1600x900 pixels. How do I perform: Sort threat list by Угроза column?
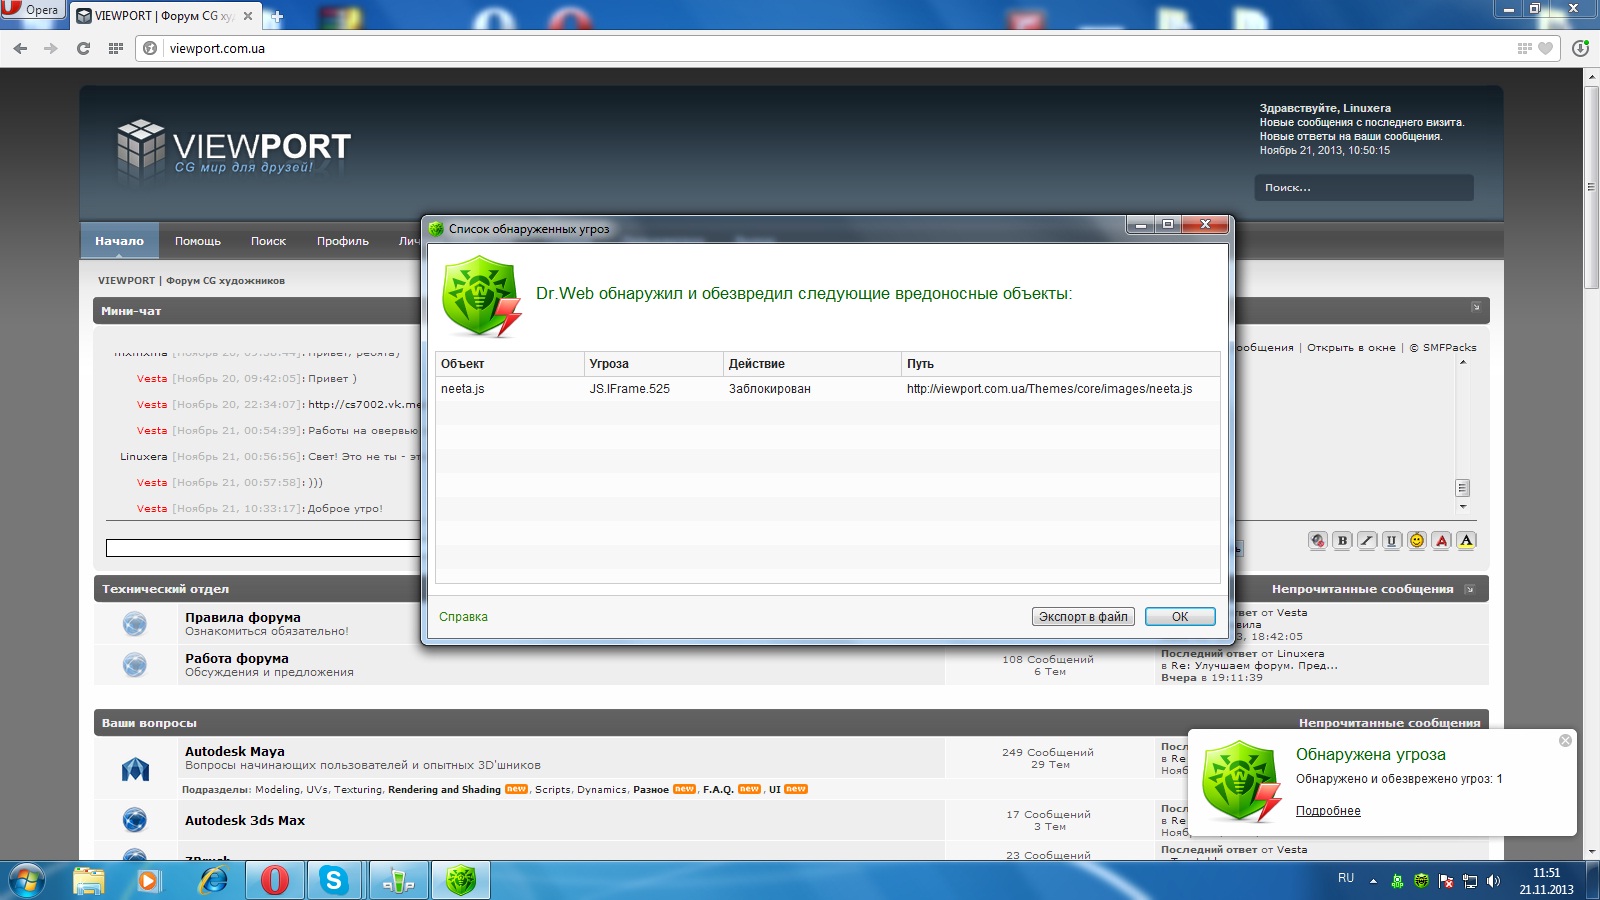[653, 364]
